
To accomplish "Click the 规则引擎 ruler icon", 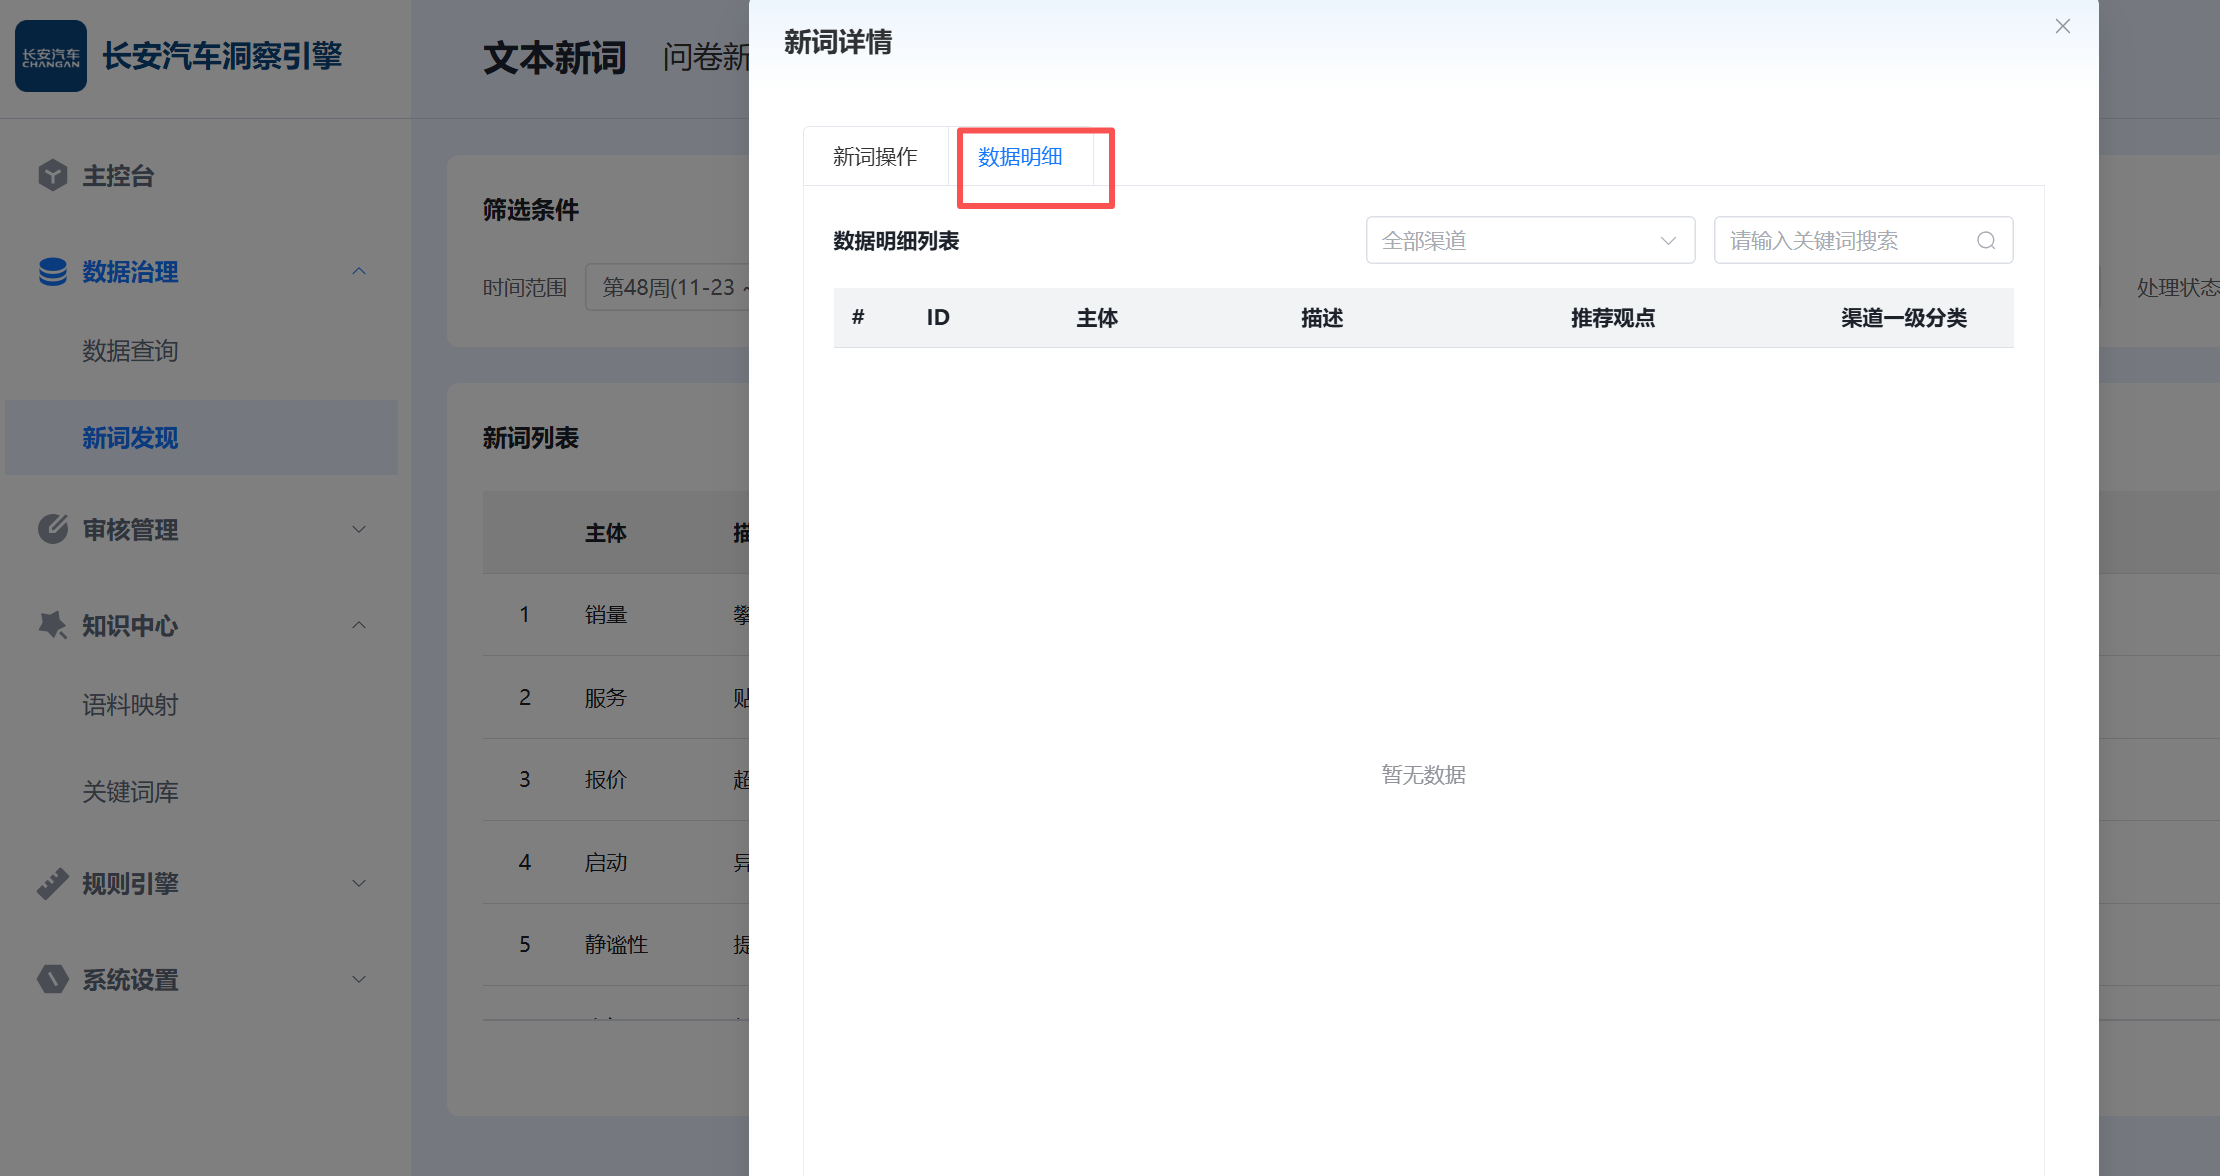I will (x=52, y=883).
